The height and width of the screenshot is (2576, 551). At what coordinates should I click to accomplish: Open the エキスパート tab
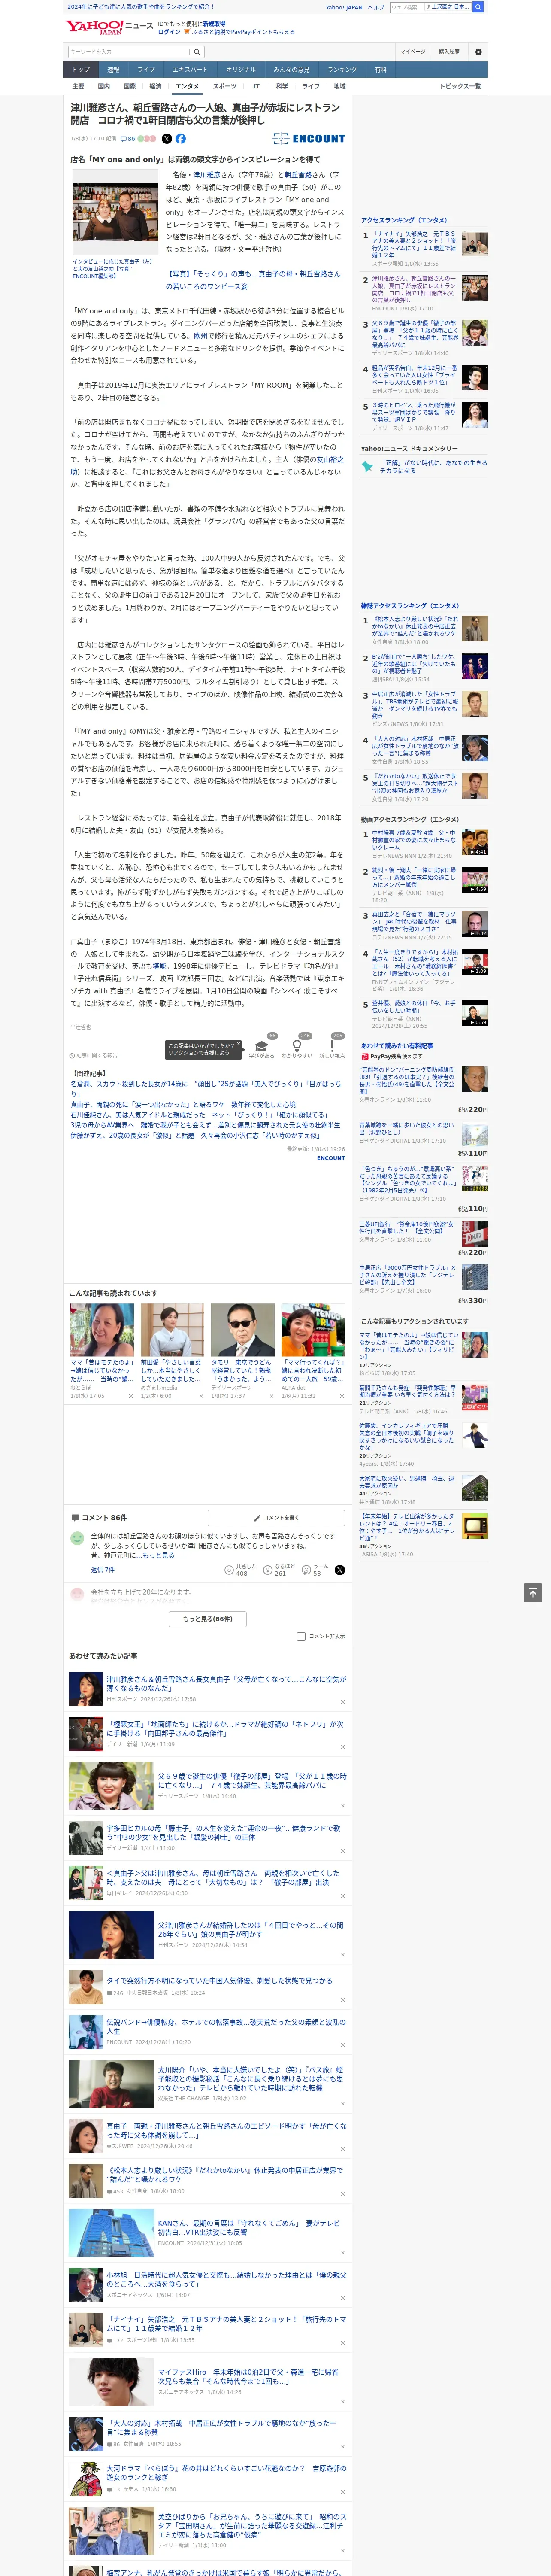point(190,70)
